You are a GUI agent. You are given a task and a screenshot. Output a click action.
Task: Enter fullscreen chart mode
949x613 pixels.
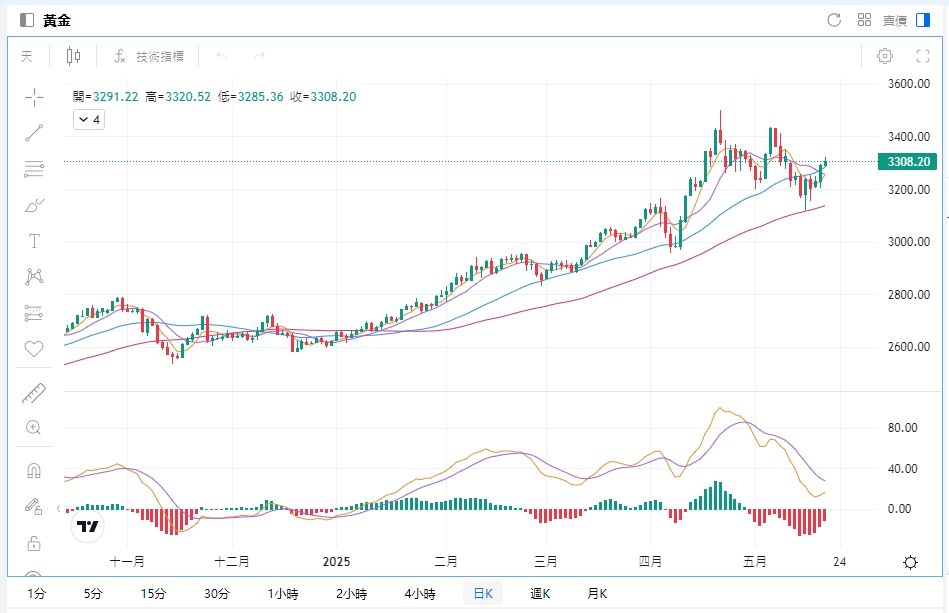(x=923, y=57)
